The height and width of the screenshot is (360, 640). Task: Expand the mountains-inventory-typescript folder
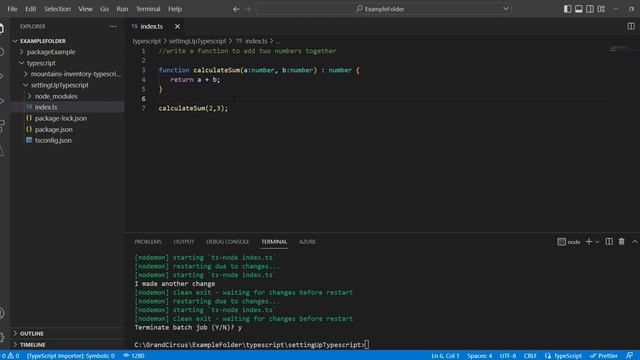76,74
